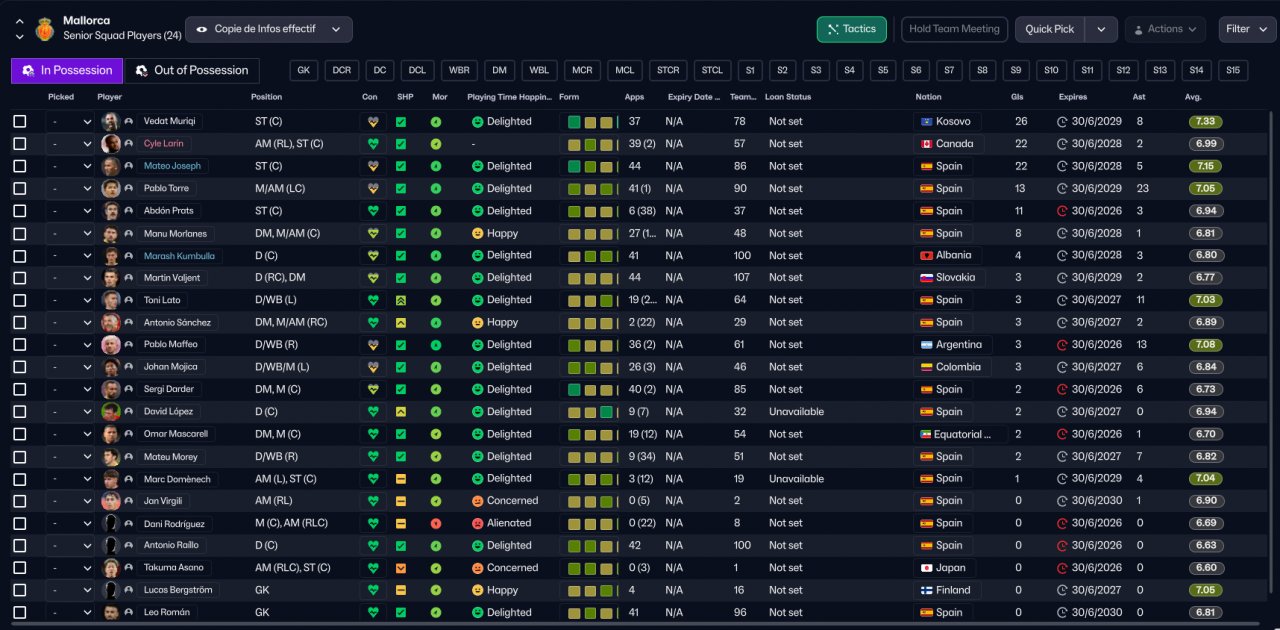Screen dimensions: 1280x630
Task: Click the Hold Team Meeting button
Action: 954,29
